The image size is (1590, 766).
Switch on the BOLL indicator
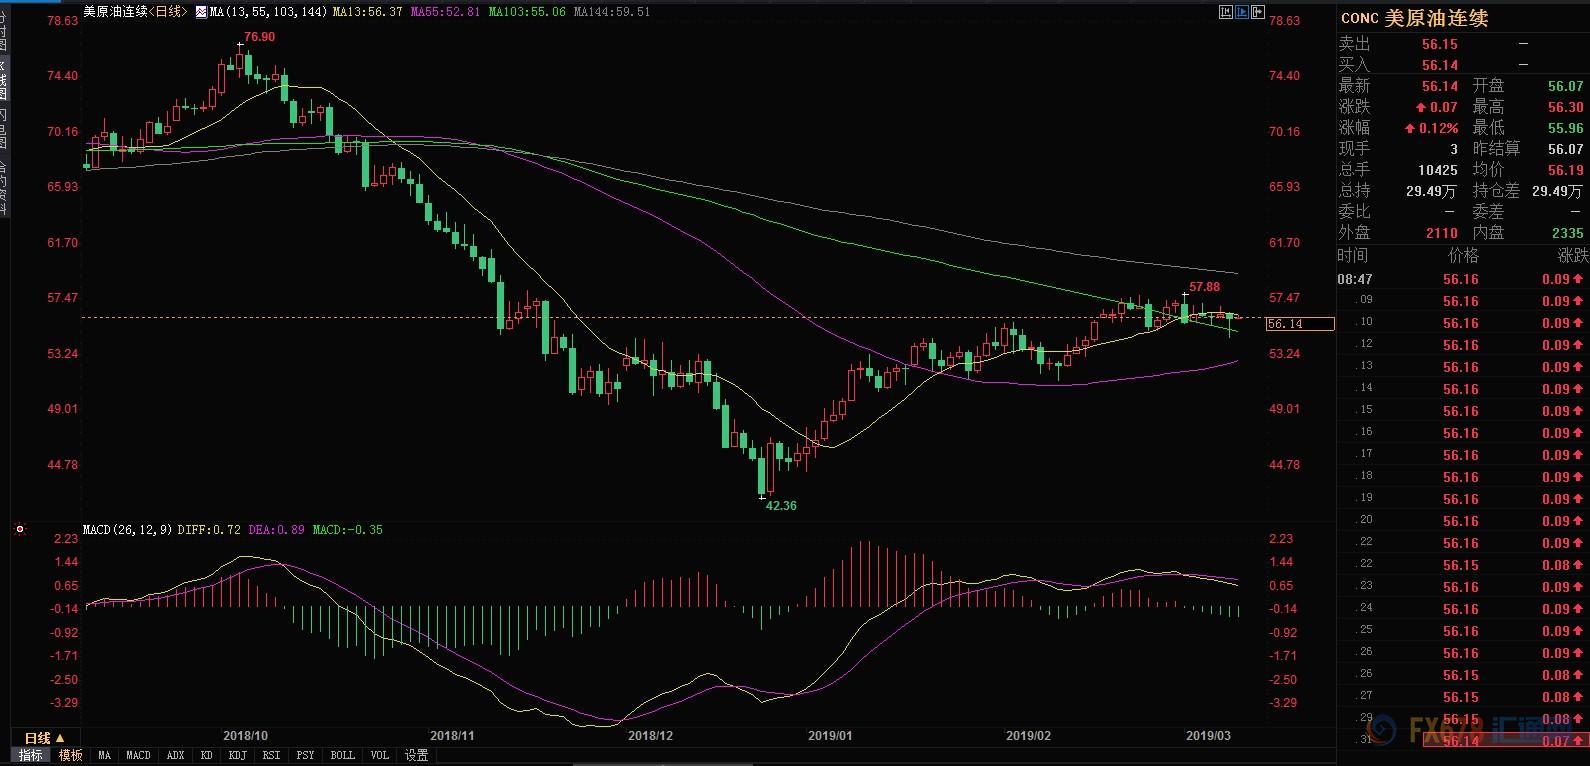coord(342,755)
